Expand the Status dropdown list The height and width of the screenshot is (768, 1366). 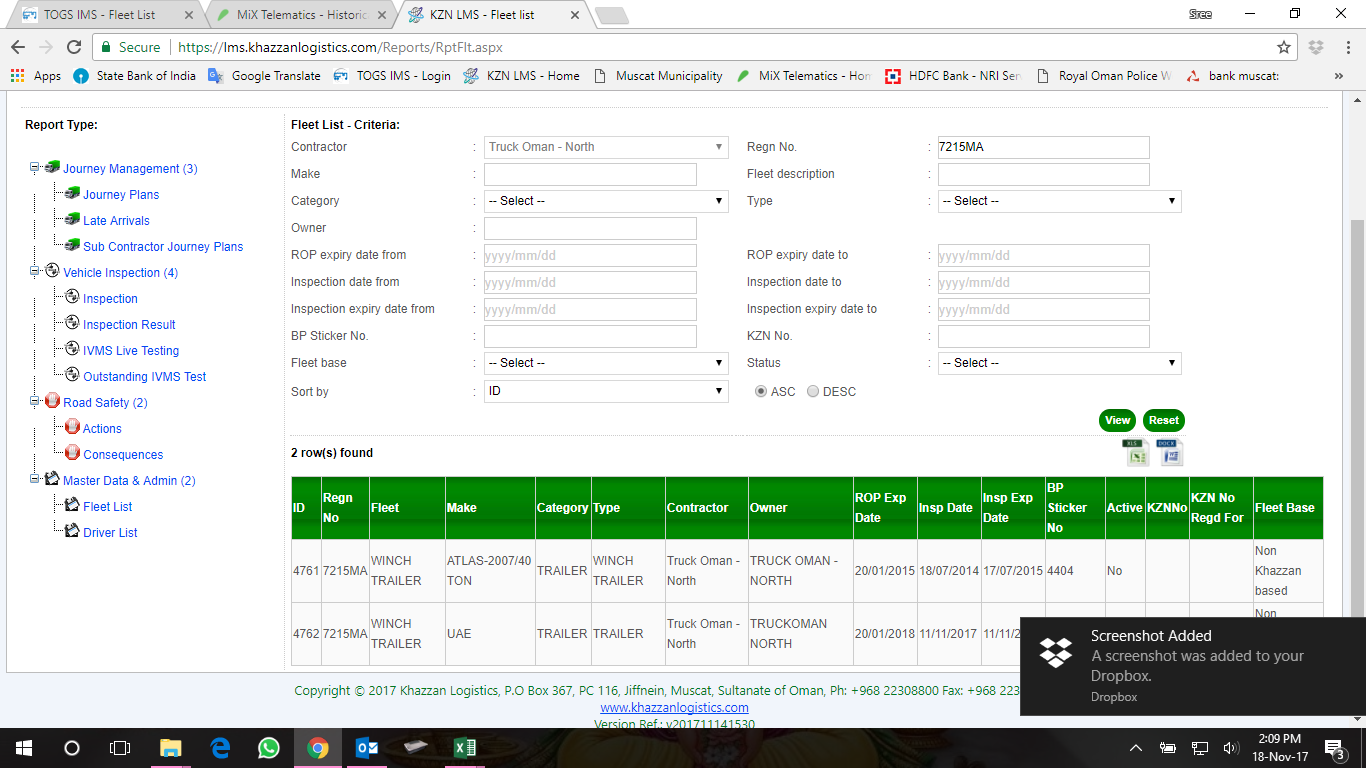pos(1059,363)
